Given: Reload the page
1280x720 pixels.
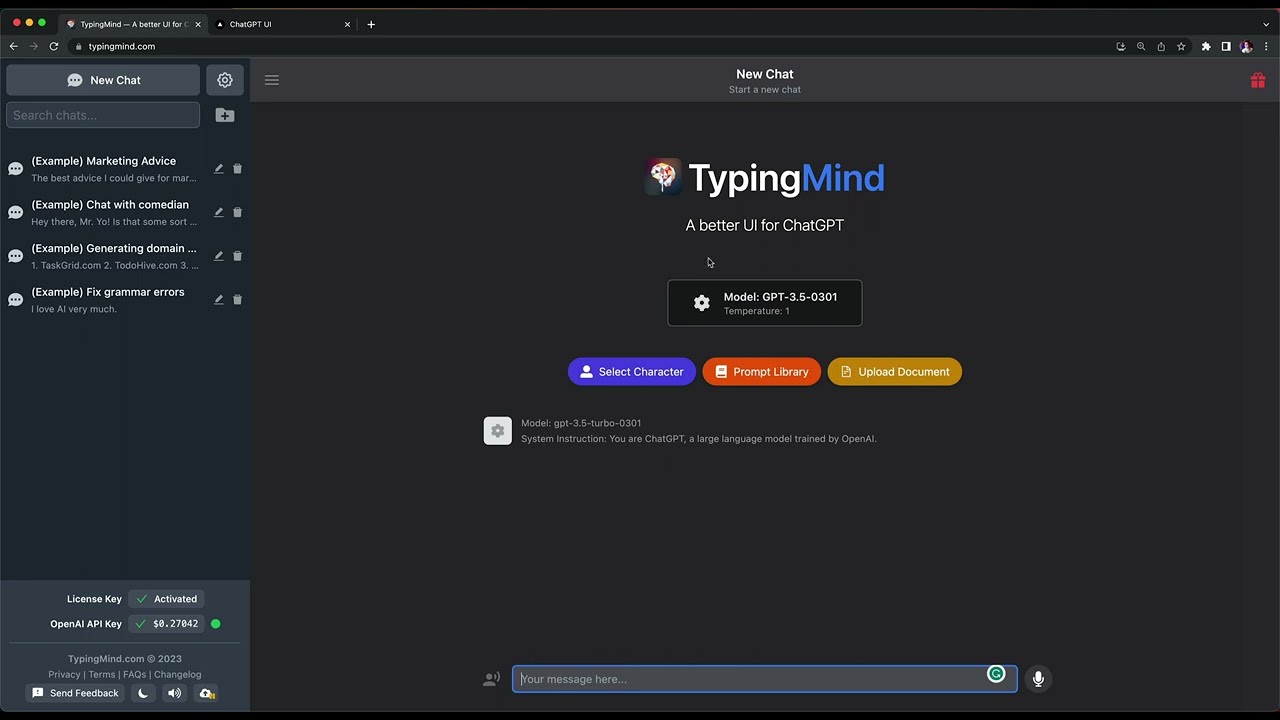Looking at the screenshot, I should pos(53,46).
